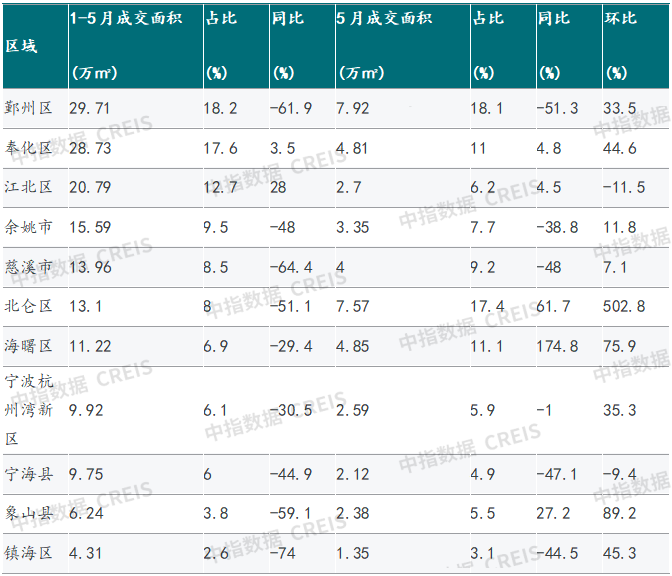Select the 宁波杭州湾新区 row label
The image size is (672, 576).
(28, 410)
